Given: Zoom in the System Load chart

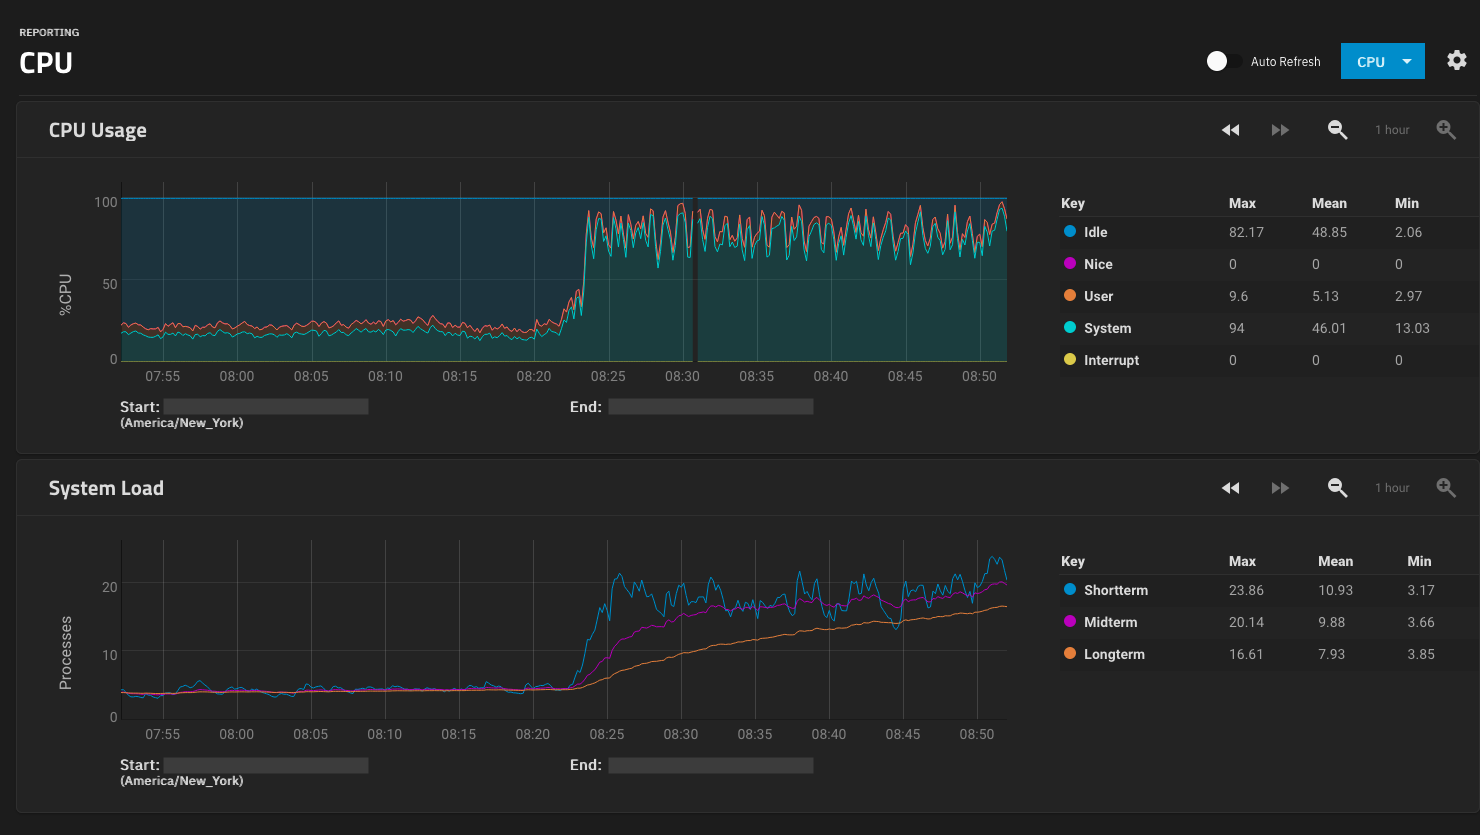Looking at the screenshot, I should click(x=1446, y=488).
